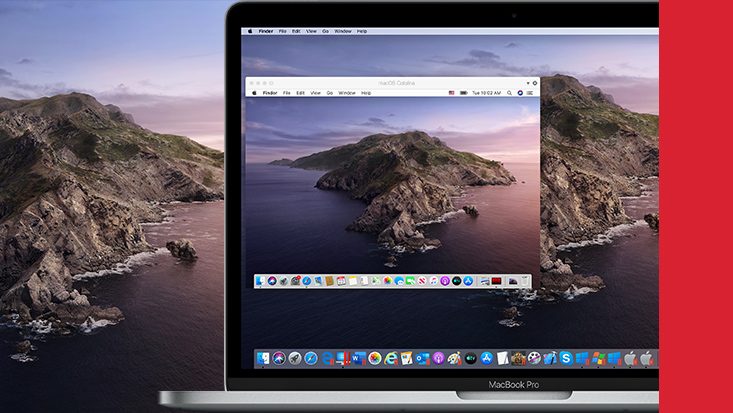Image resolution: width=733 pixels, height=413 pixels.
Task: Open Finder in the macOS Catalina window's dock
Action: tap(260, 281)
